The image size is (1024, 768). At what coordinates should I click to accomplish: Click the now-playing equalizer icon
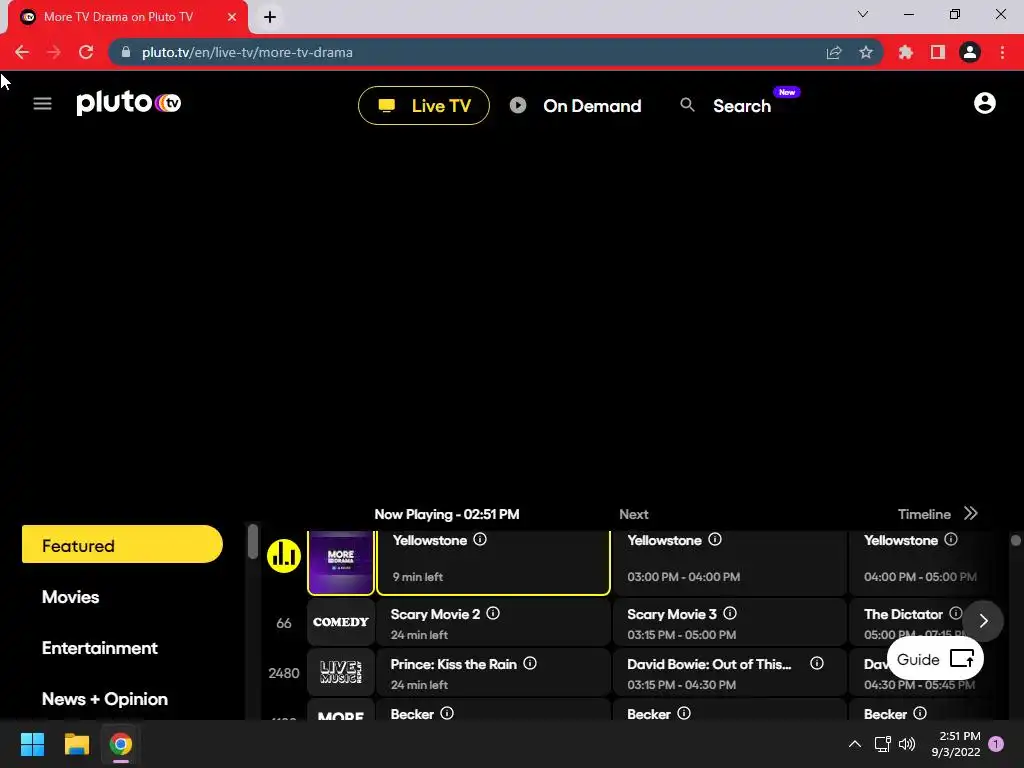click(x=283, y=556)
